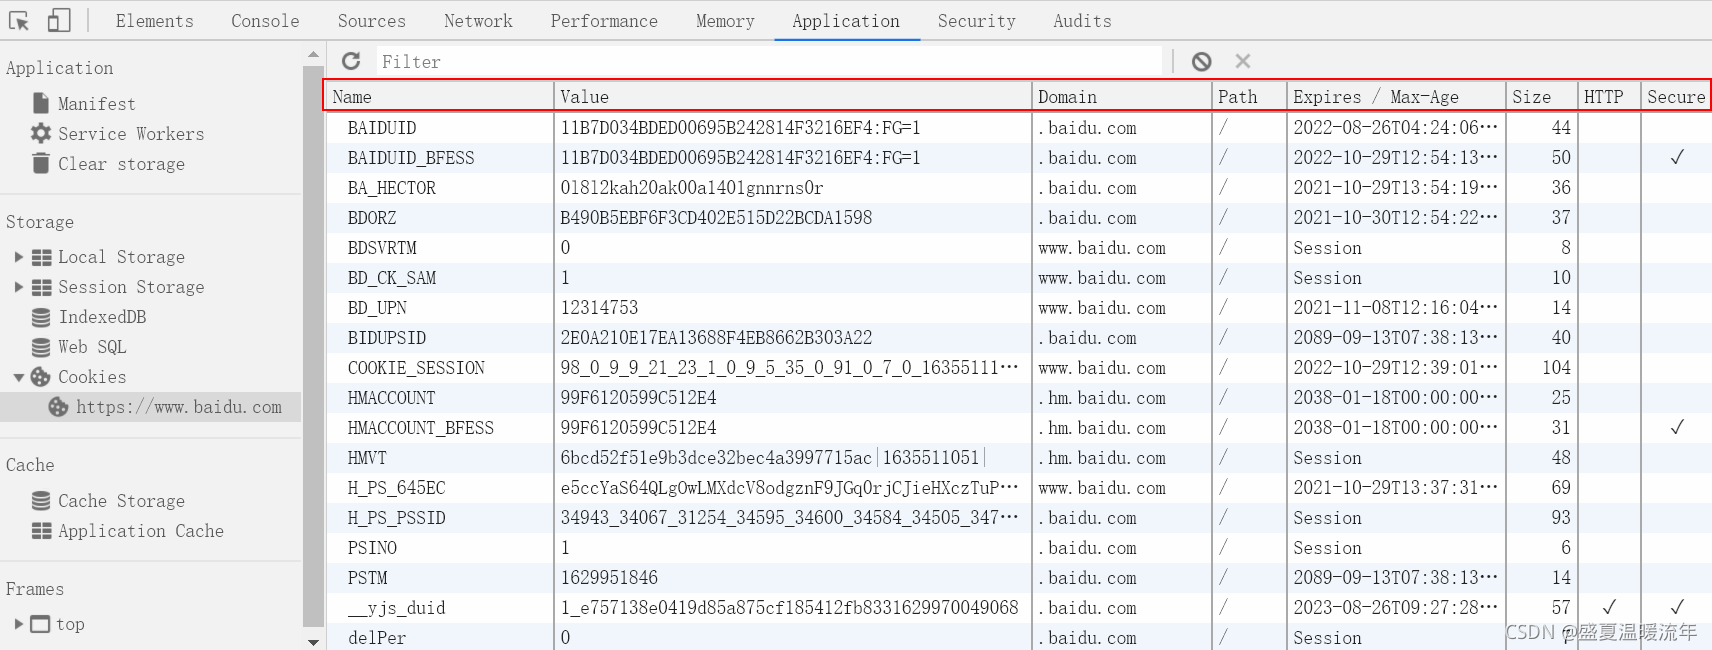The image size is (1712, 650).
Task: Select the PSTM cookie name
Action: pos(367,577)
